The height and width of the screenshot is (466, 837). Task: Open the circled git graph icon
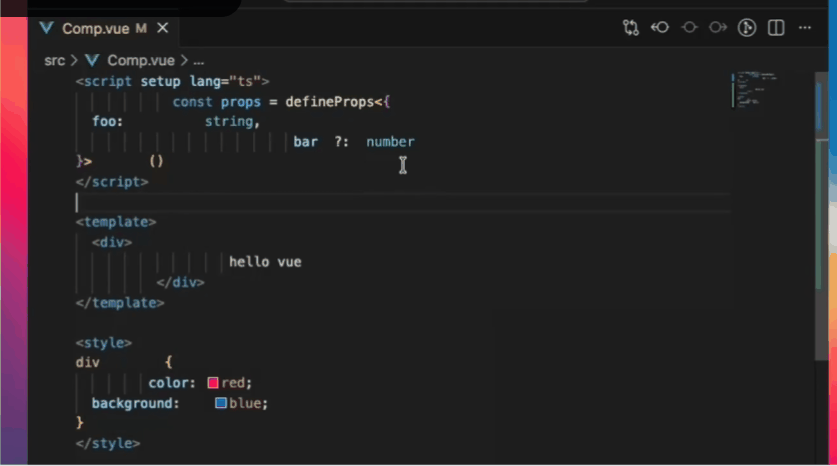point(746,28)
